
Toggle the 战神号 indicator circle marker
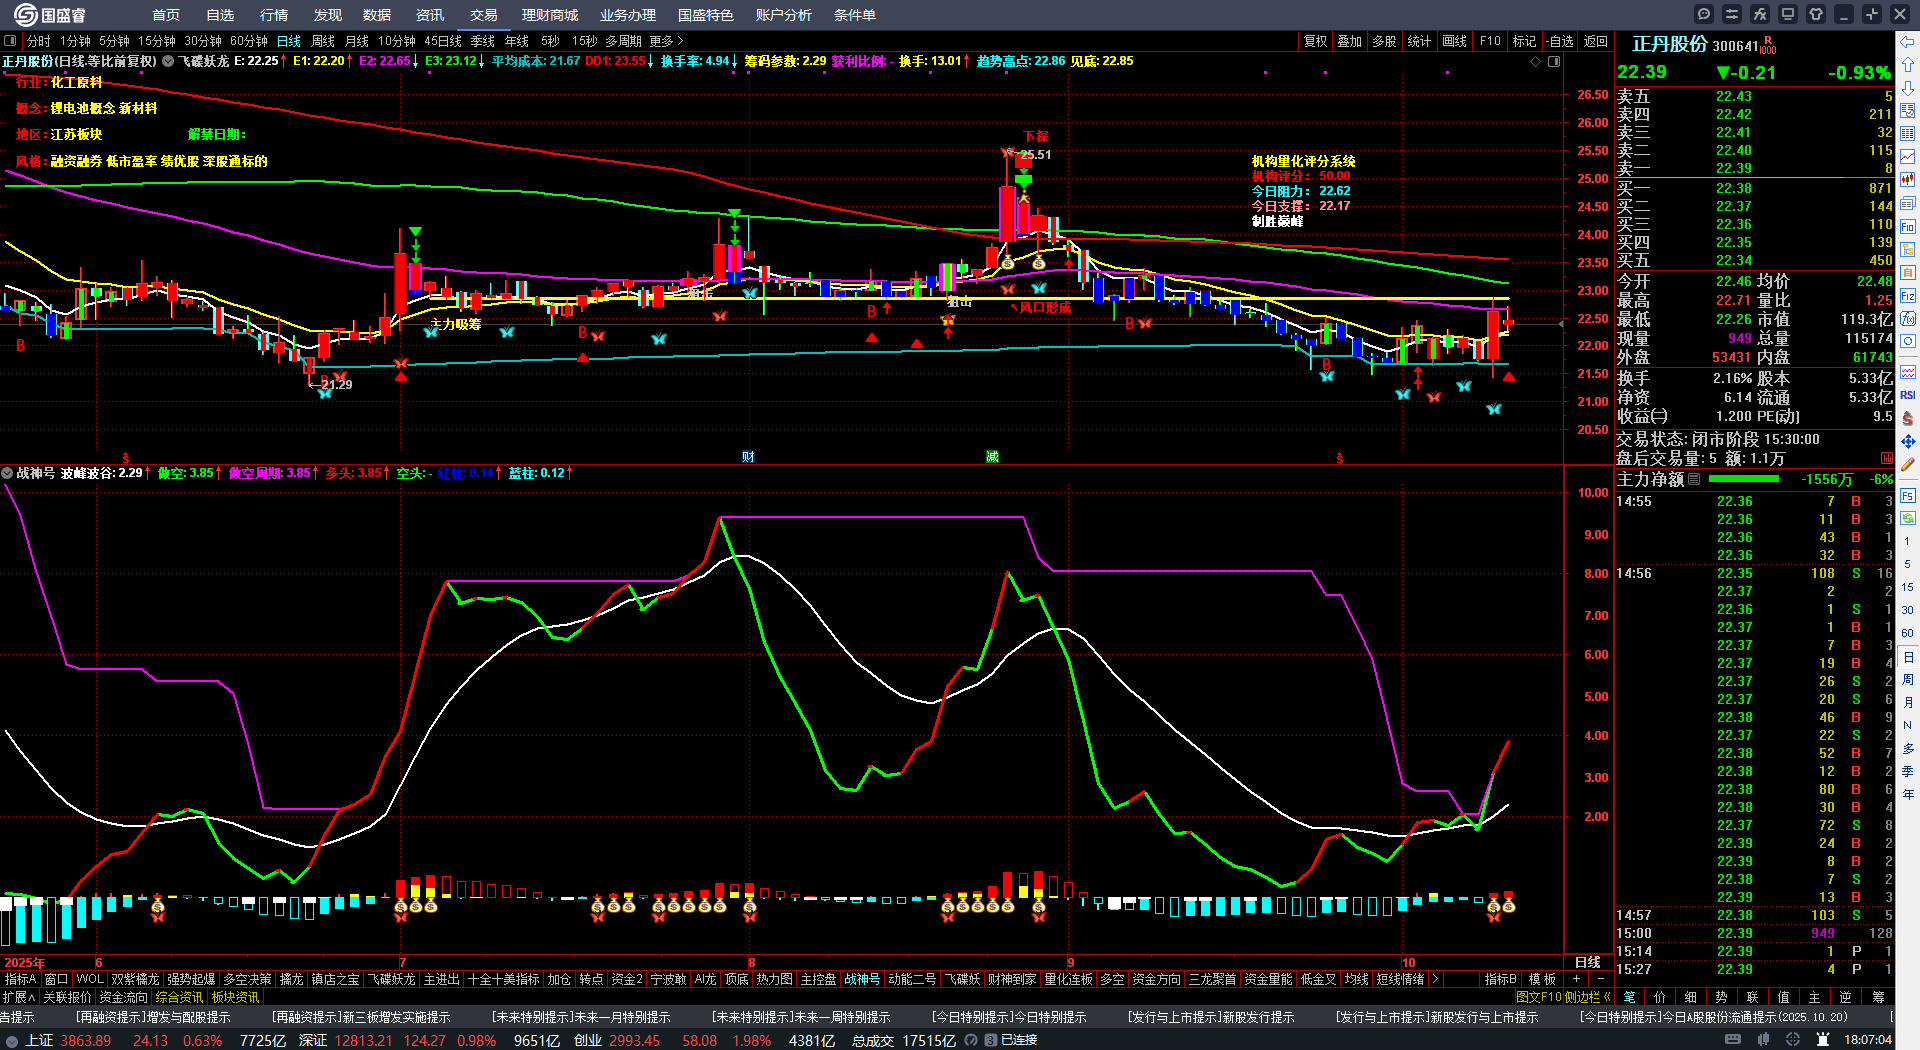(7, 473)
